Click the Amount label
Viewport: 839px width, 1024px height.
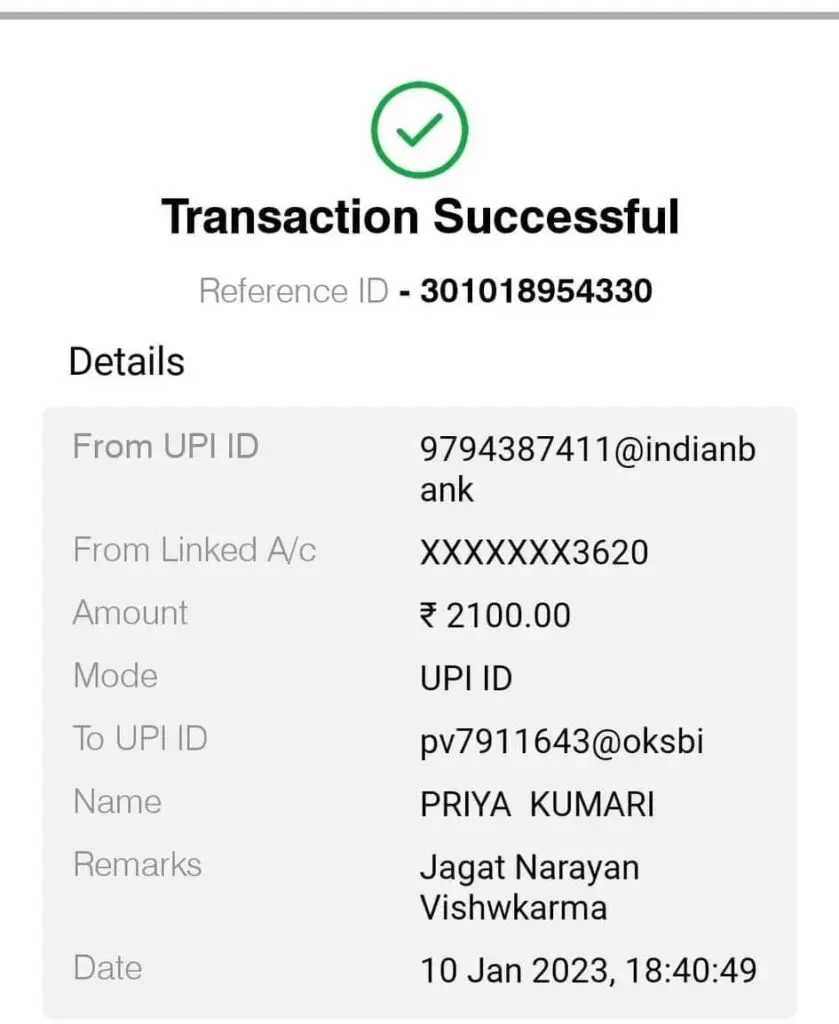tap(131, 613)
